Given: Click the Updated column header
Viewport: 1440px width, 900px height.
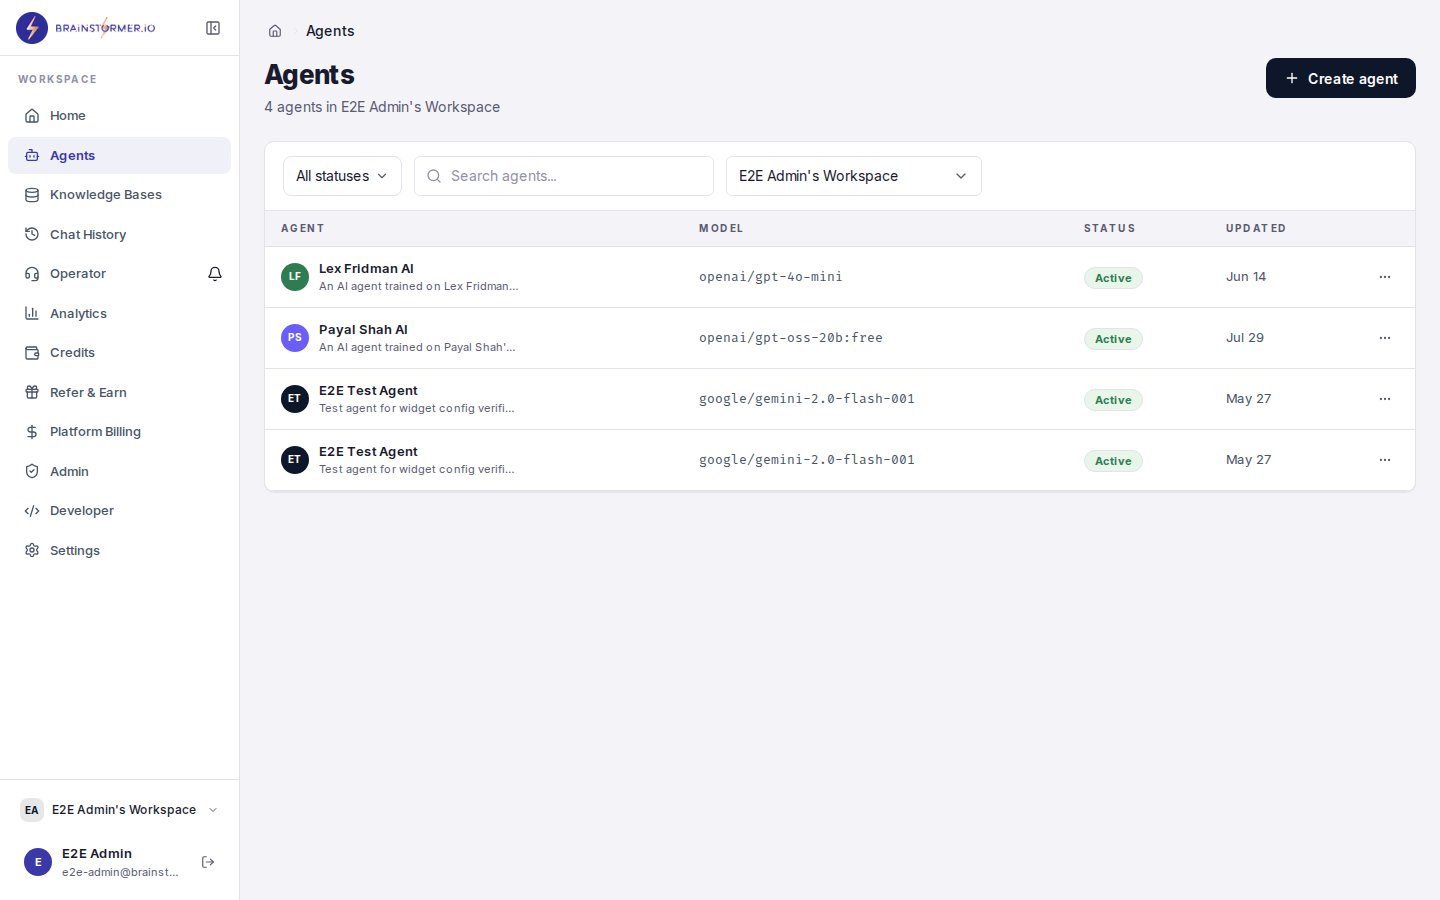Looking at the screenshot, I should [1256, 228].
